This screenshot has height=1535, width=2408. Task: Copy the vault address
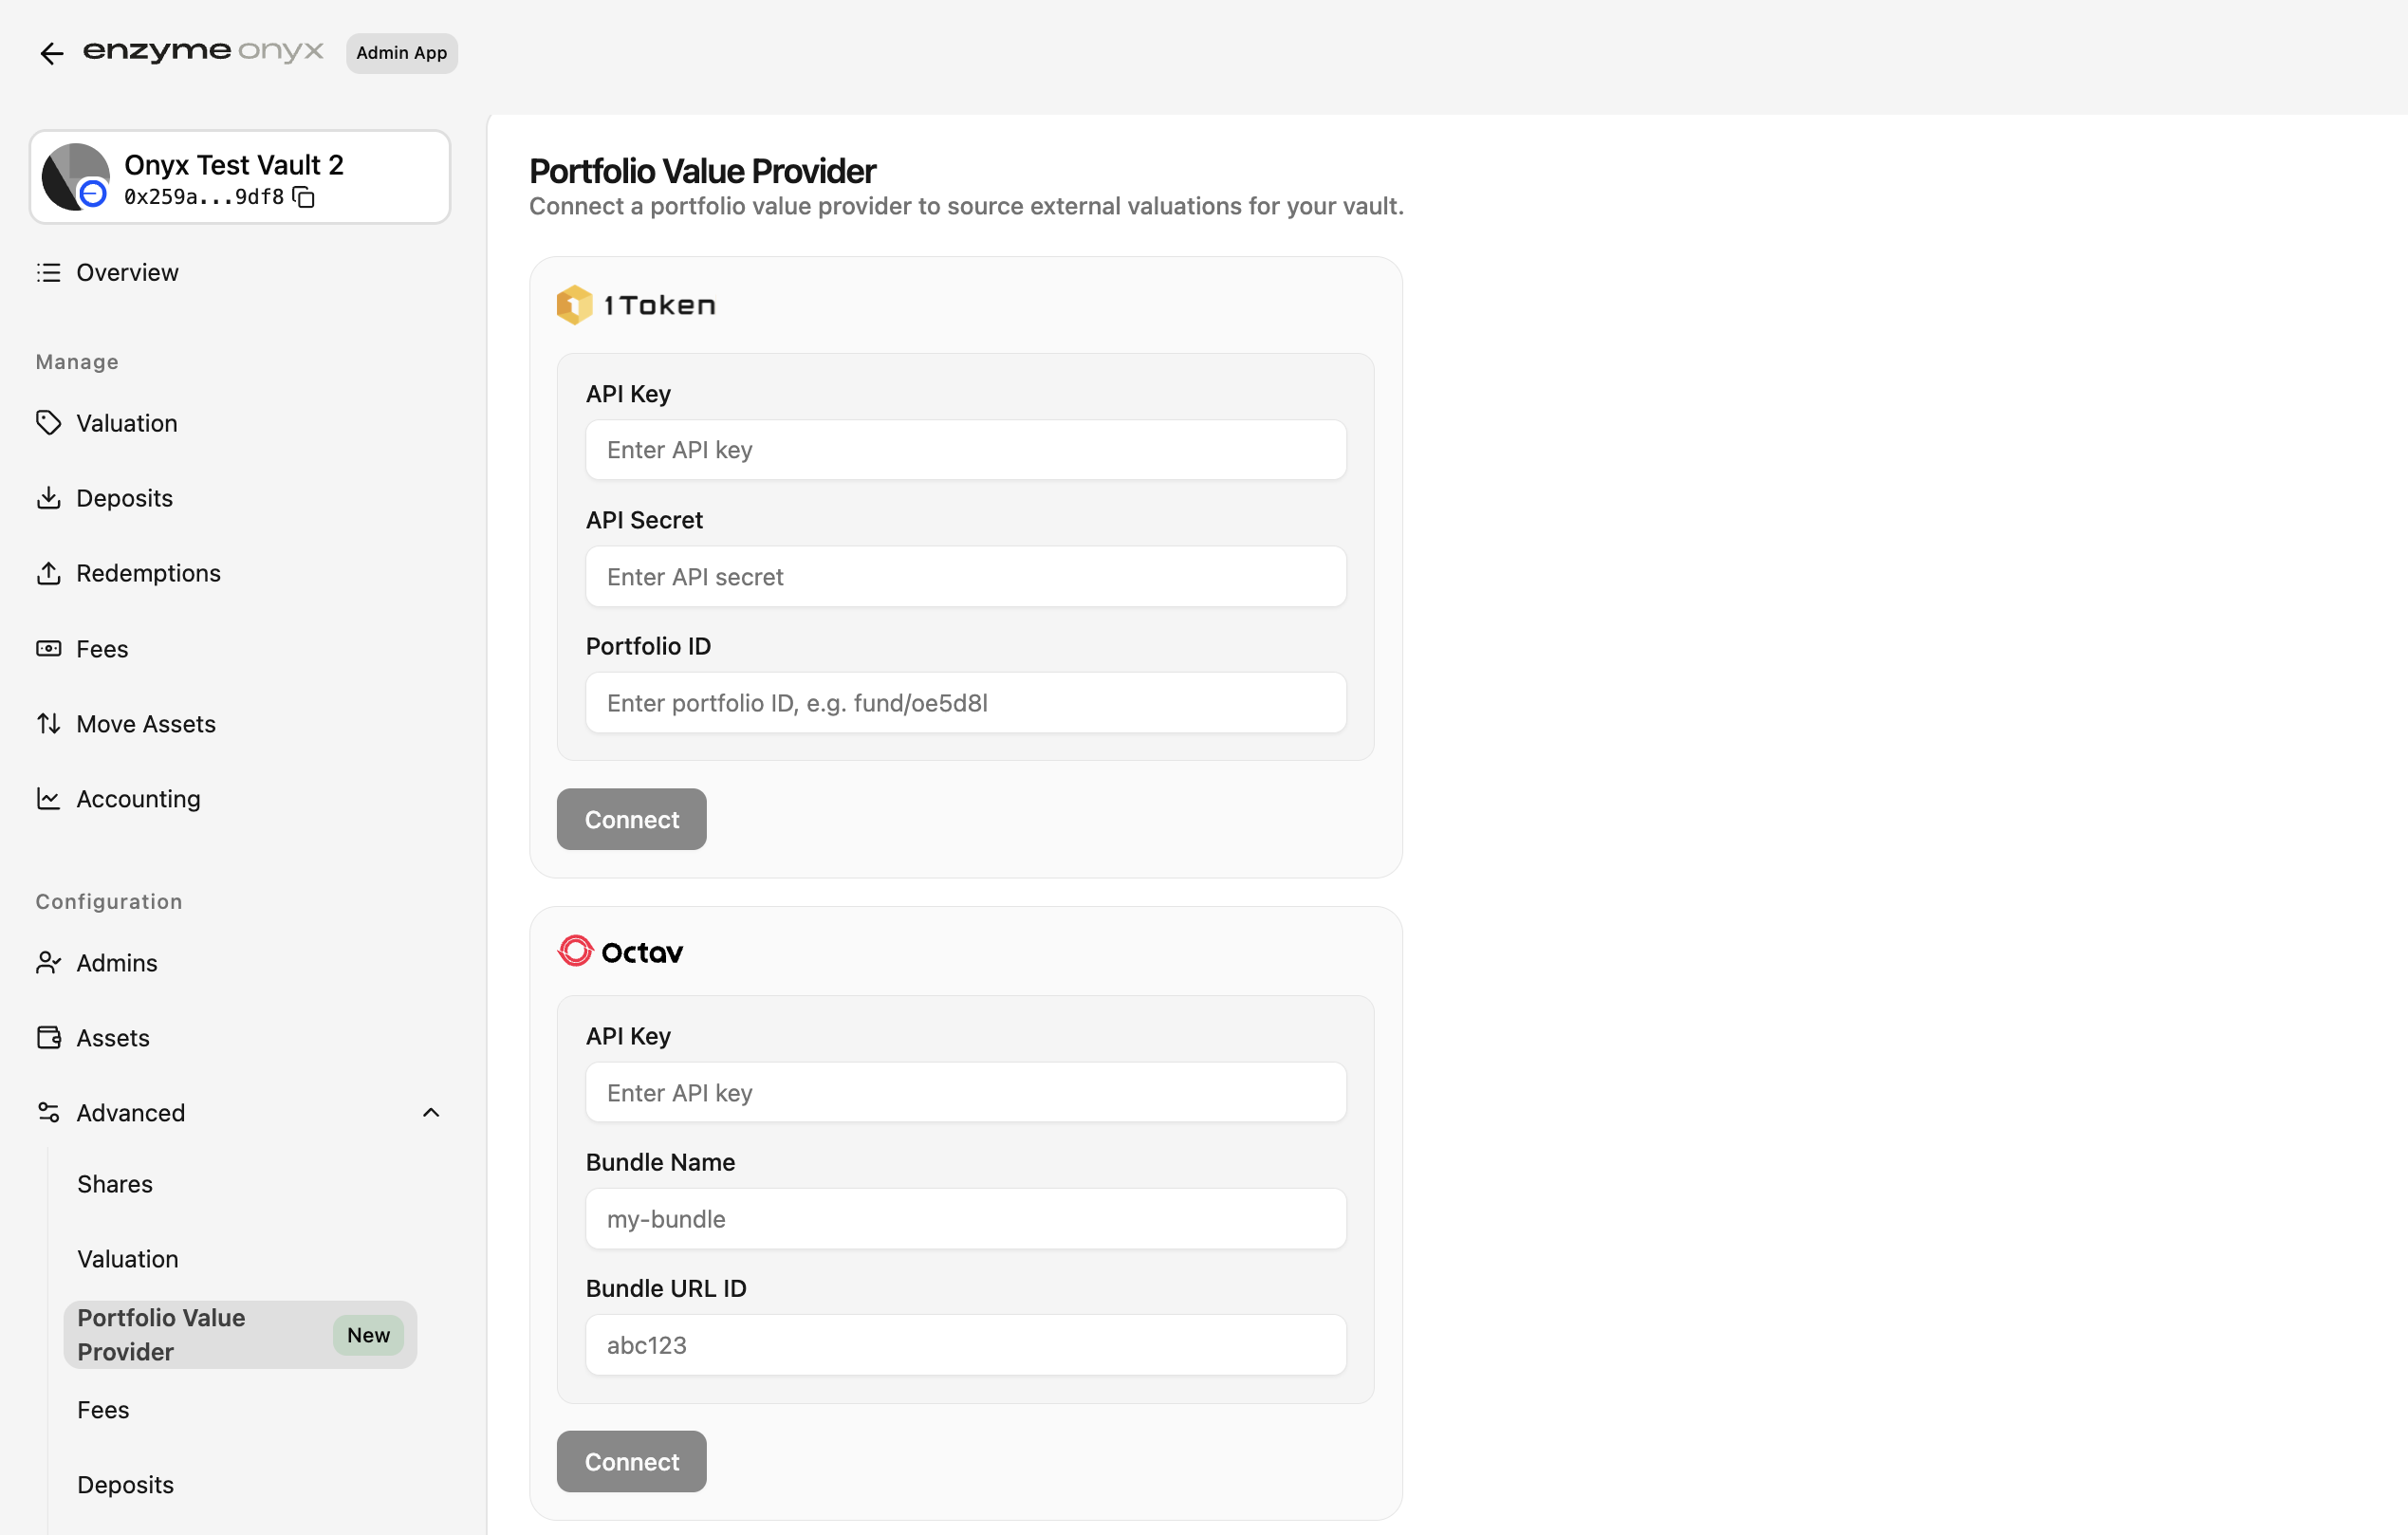(304, 197)
